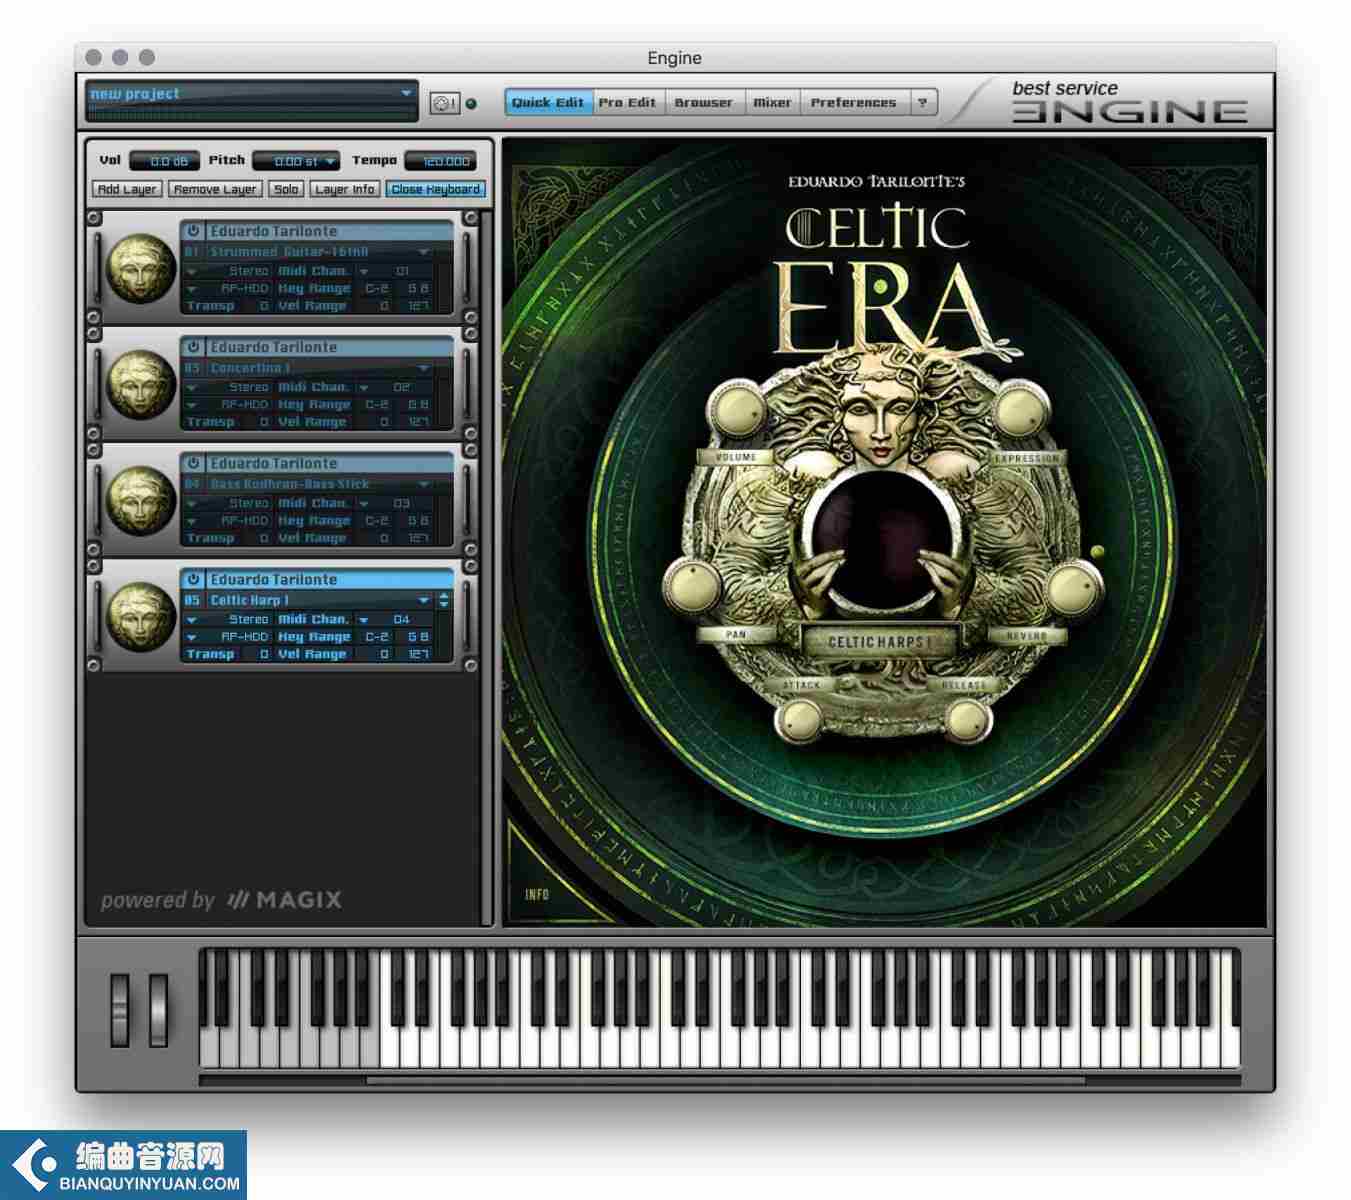Toggle power for Celtic Harp I layer

[193, 578]
